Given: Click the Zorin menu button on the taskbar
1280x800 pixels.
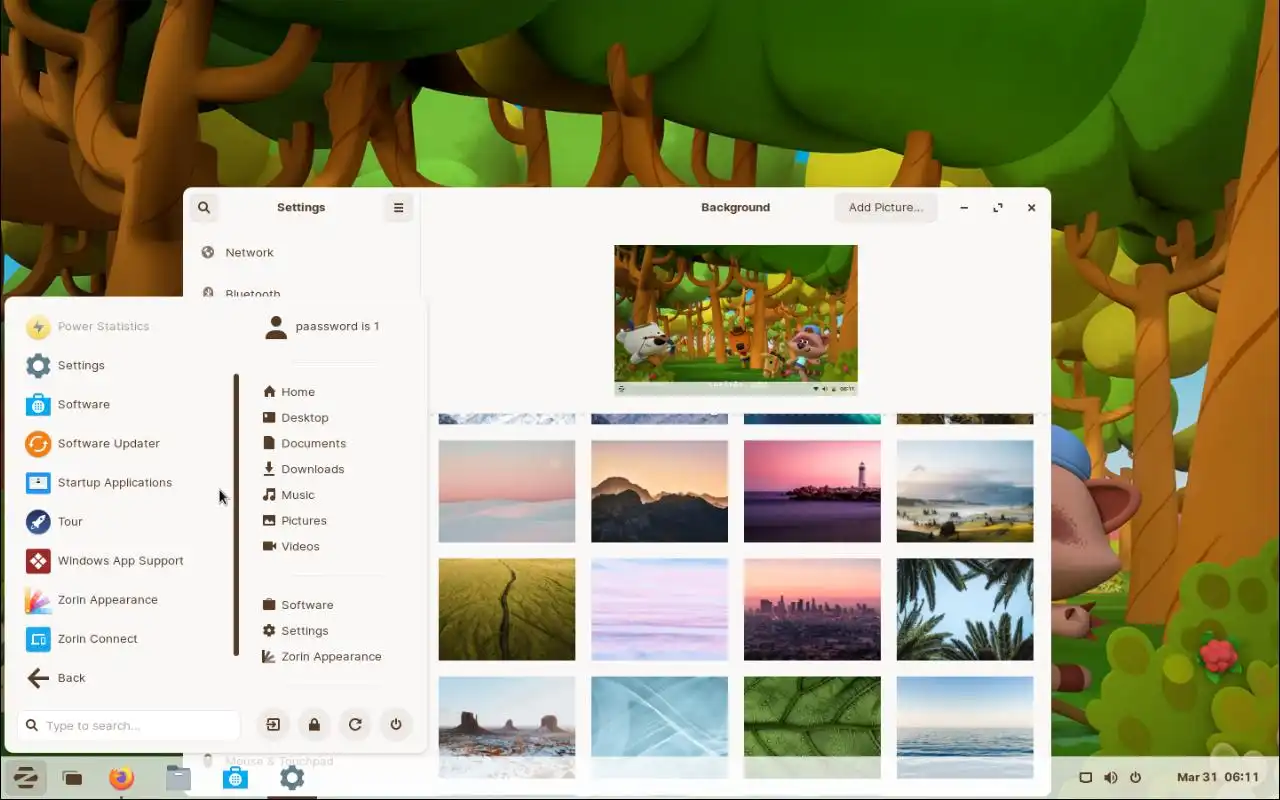Looking at the screenshot, I should pyautogui.click(x=25, y=777).
